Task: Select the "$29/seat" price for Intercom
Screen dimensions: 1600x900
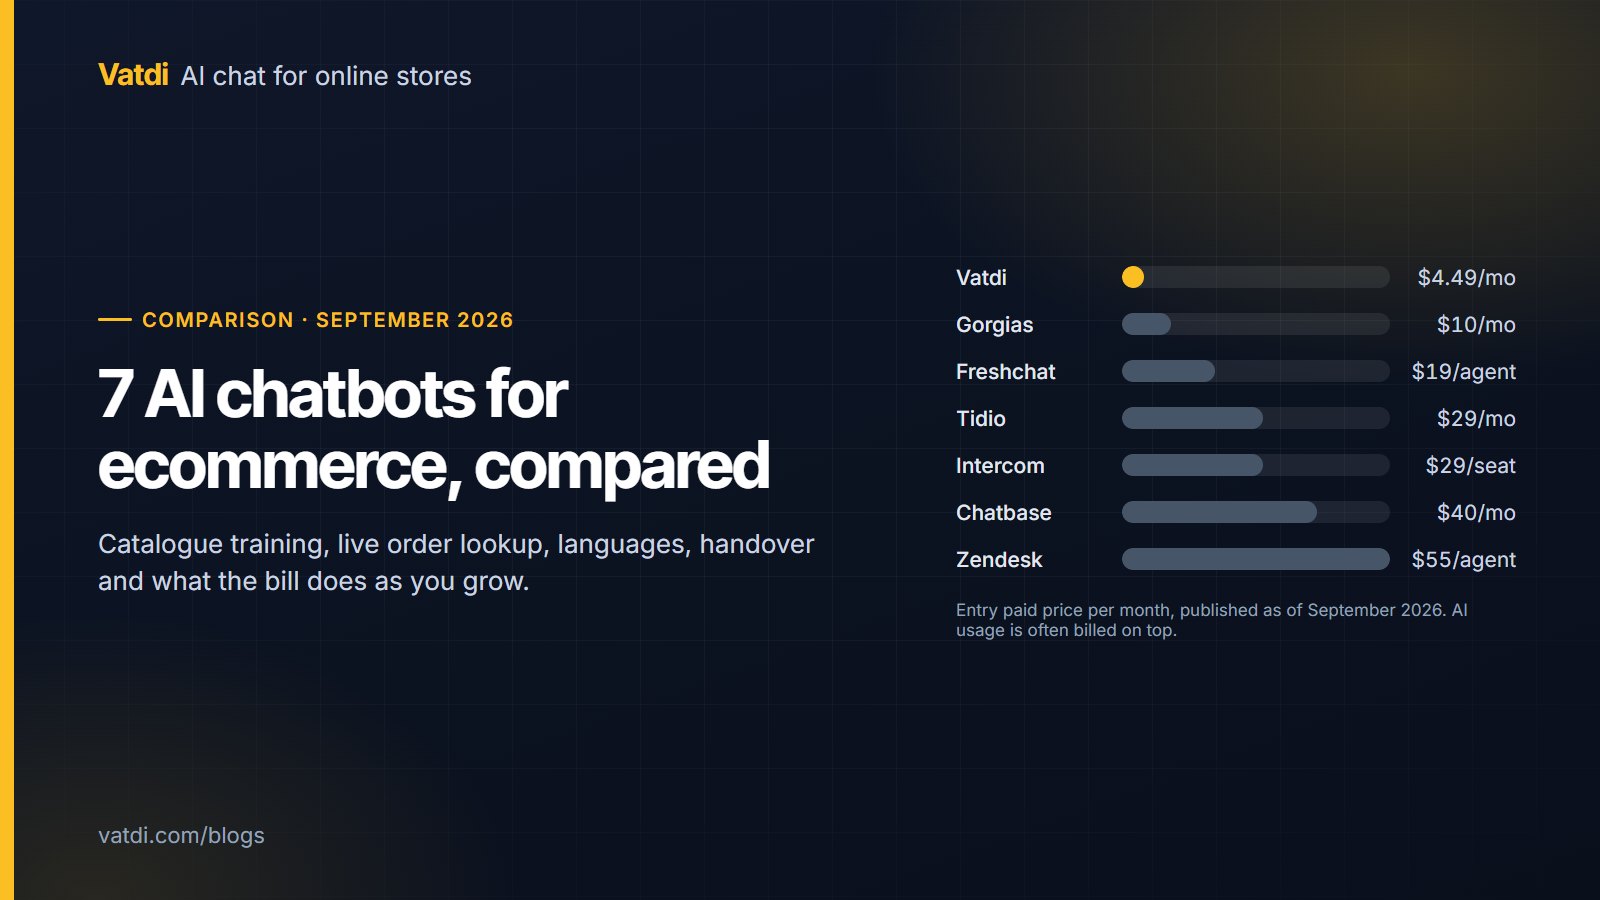Action: point(1470,466)
